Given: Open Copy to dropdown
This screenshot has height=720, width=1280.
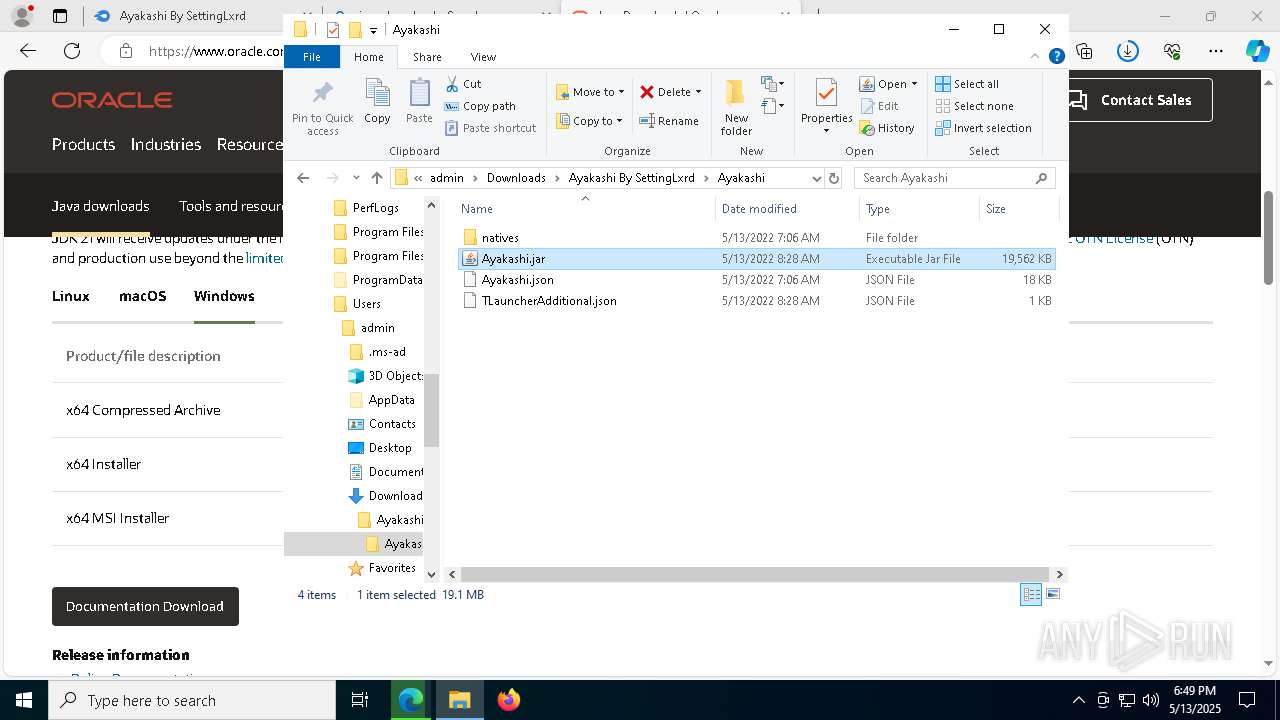Looking at the screenshot, I should [x=590, y=121].
